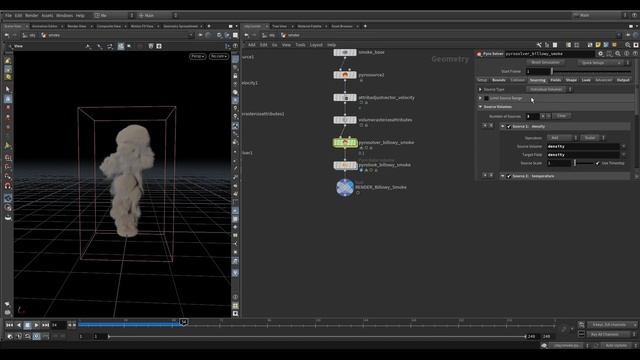The height and width of the screenshot is (360, 640).
Task: Toggle the Use Timestep checkbox
Action: [x=598, y=163]
